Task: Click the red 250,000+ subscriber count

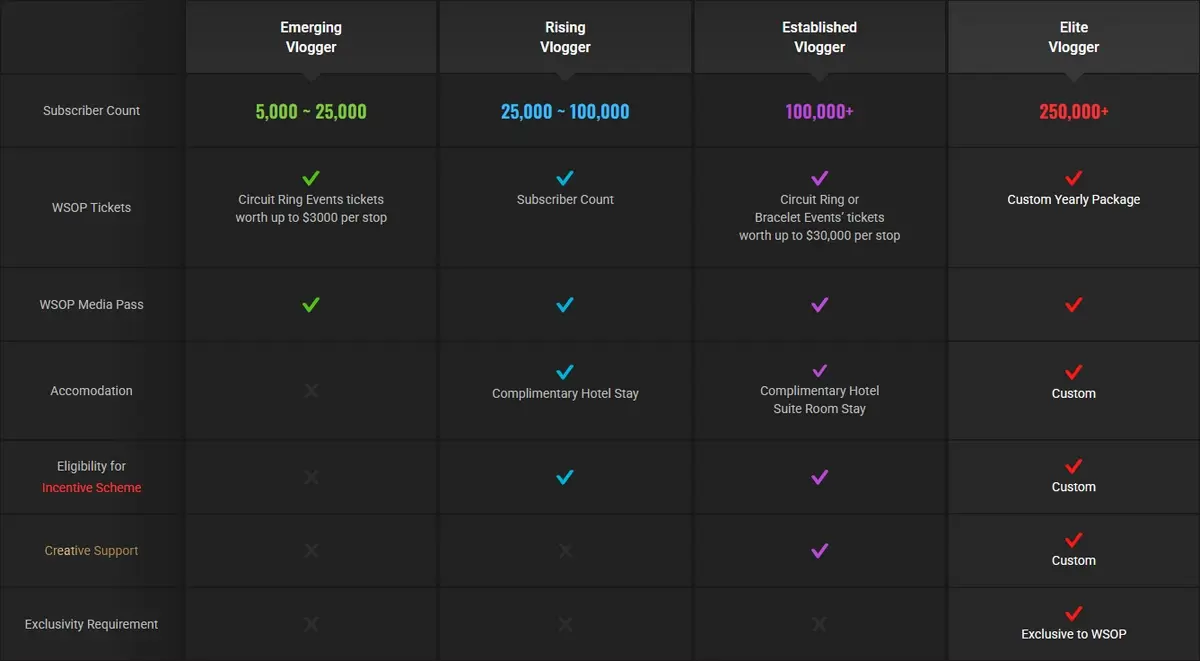Action: click(1074, 111)
